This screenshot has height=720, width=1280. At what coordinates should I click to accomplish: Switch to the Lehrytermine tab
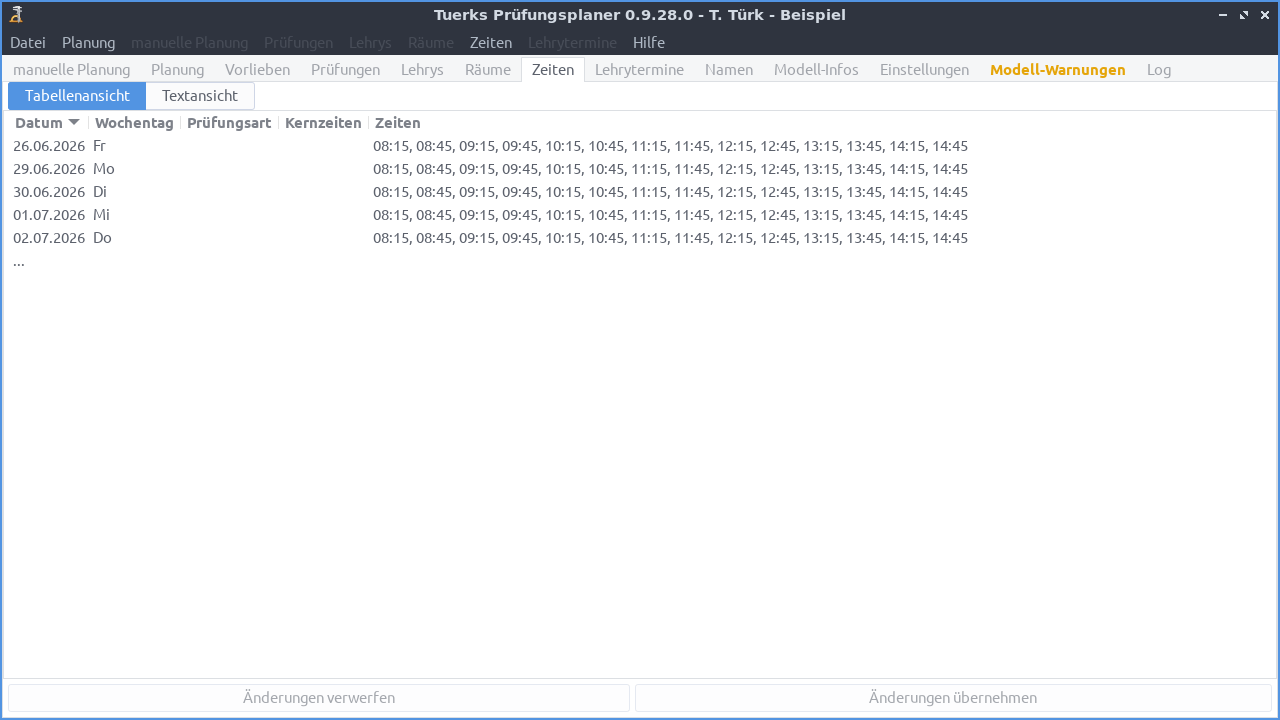(x=639, y=69)
